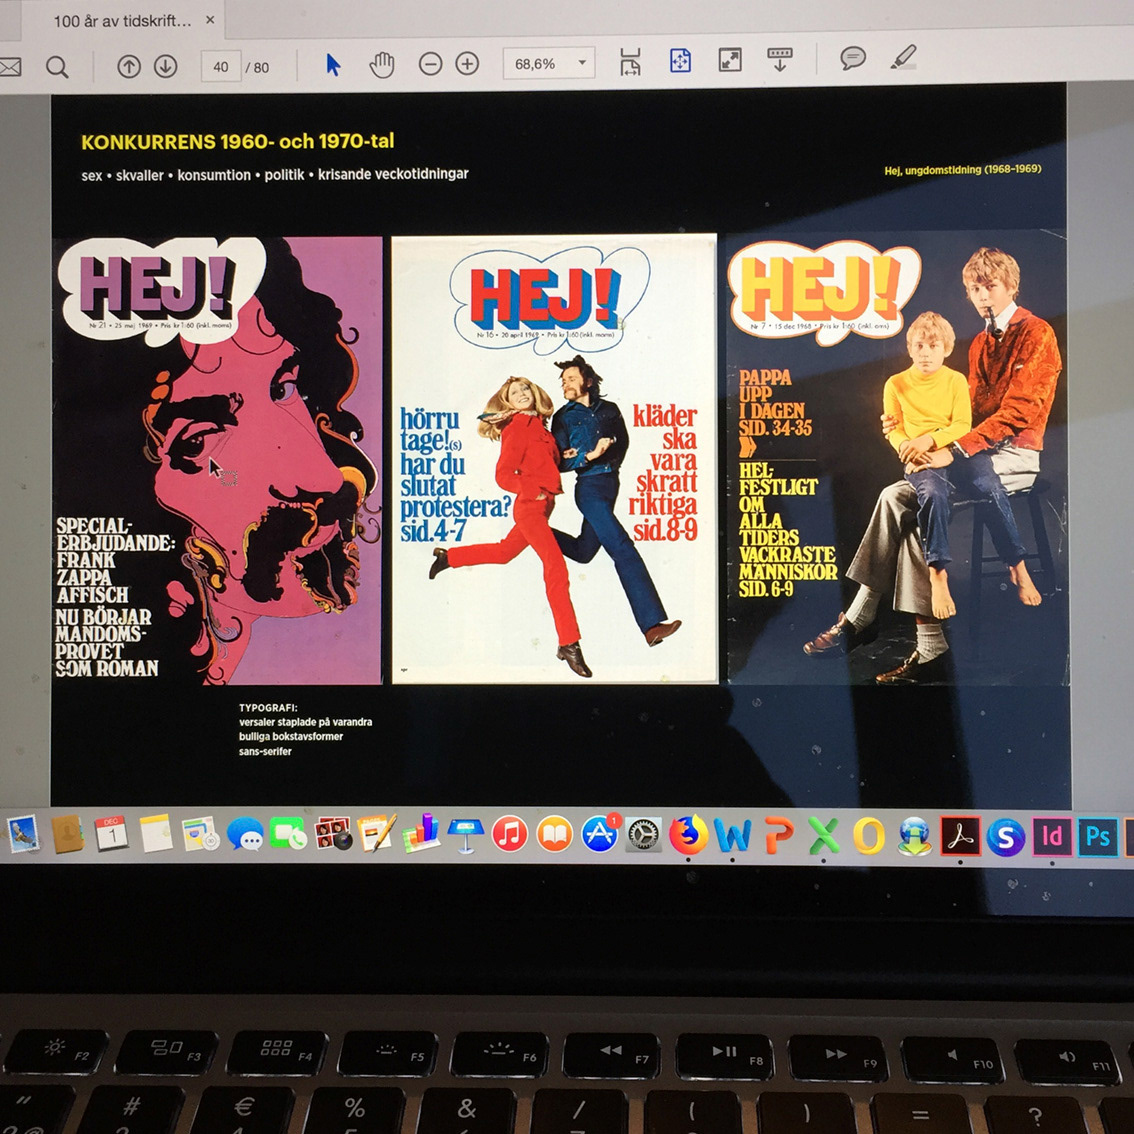Click the read mode download-arrow icon

click(x=780, y=59)
